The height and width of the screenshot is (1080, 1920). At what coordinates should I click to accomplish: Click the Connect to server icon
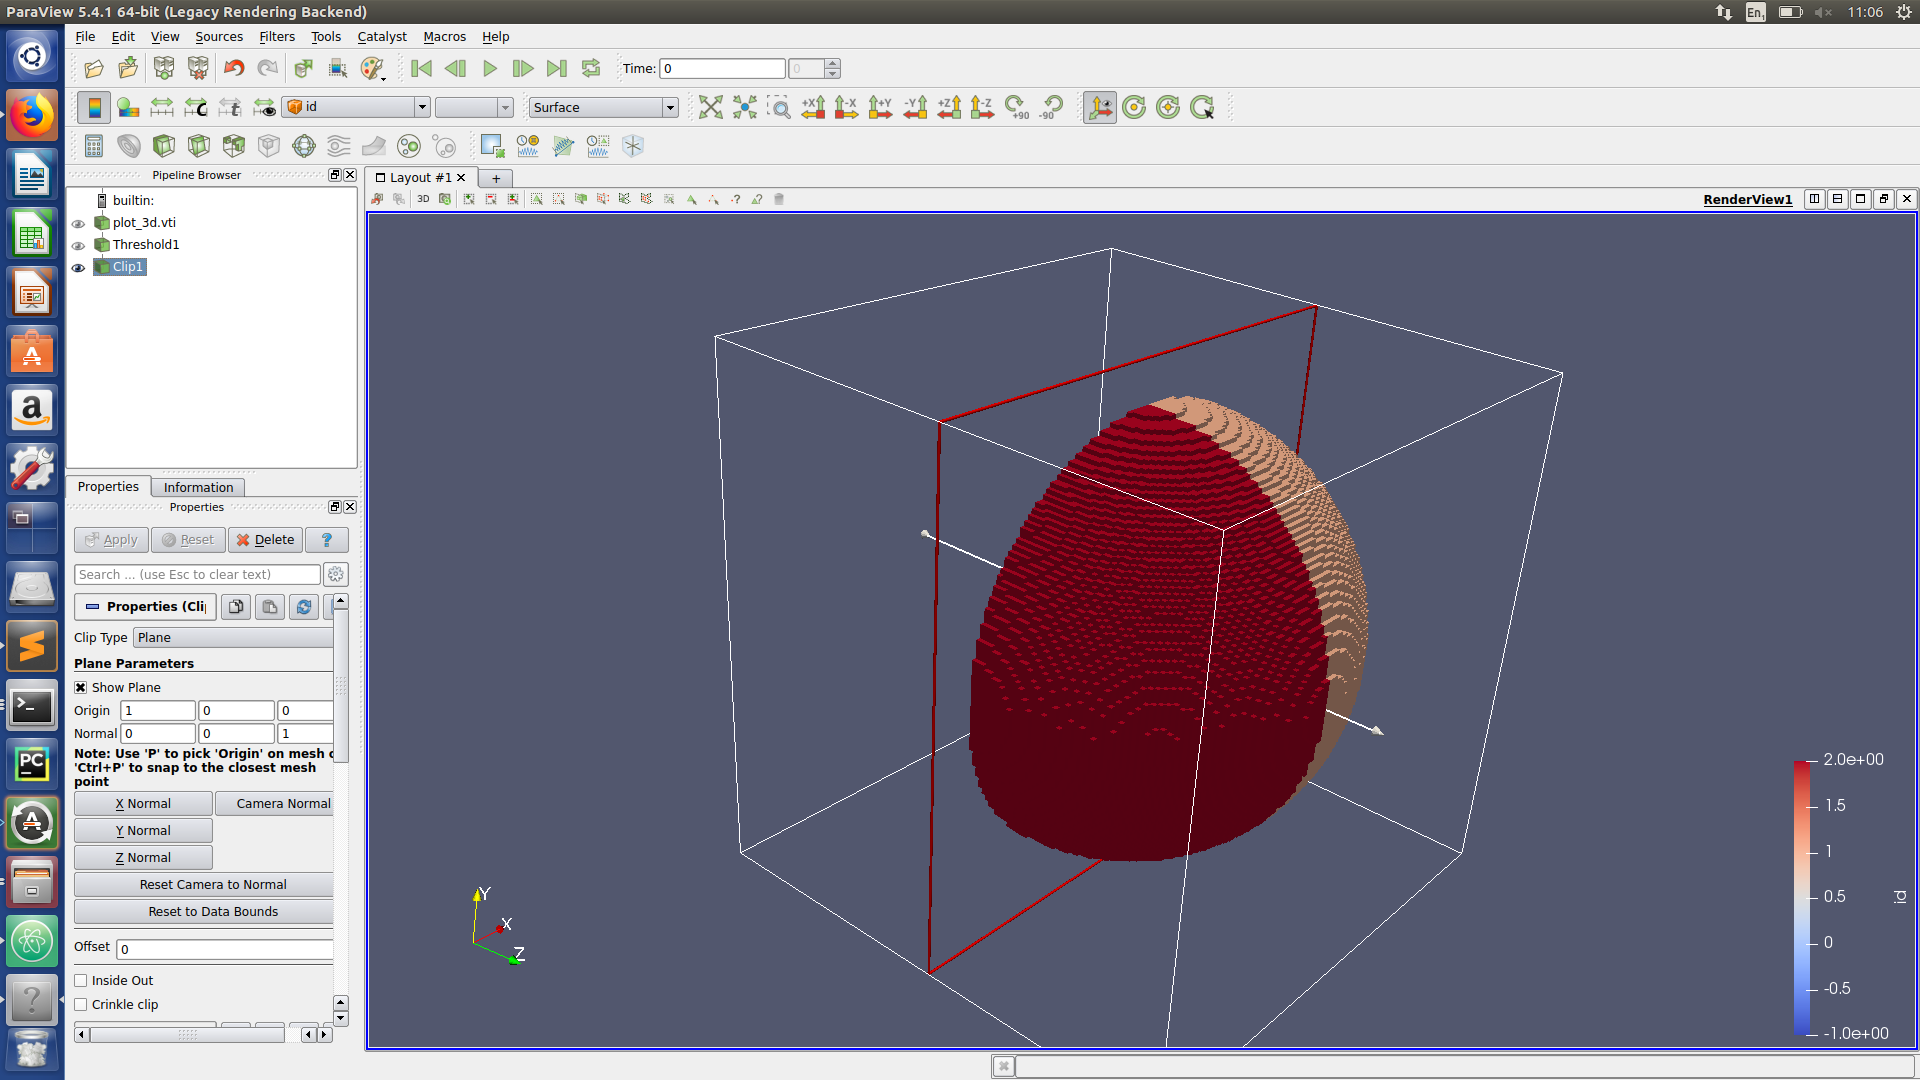click(x=164, y=68)
